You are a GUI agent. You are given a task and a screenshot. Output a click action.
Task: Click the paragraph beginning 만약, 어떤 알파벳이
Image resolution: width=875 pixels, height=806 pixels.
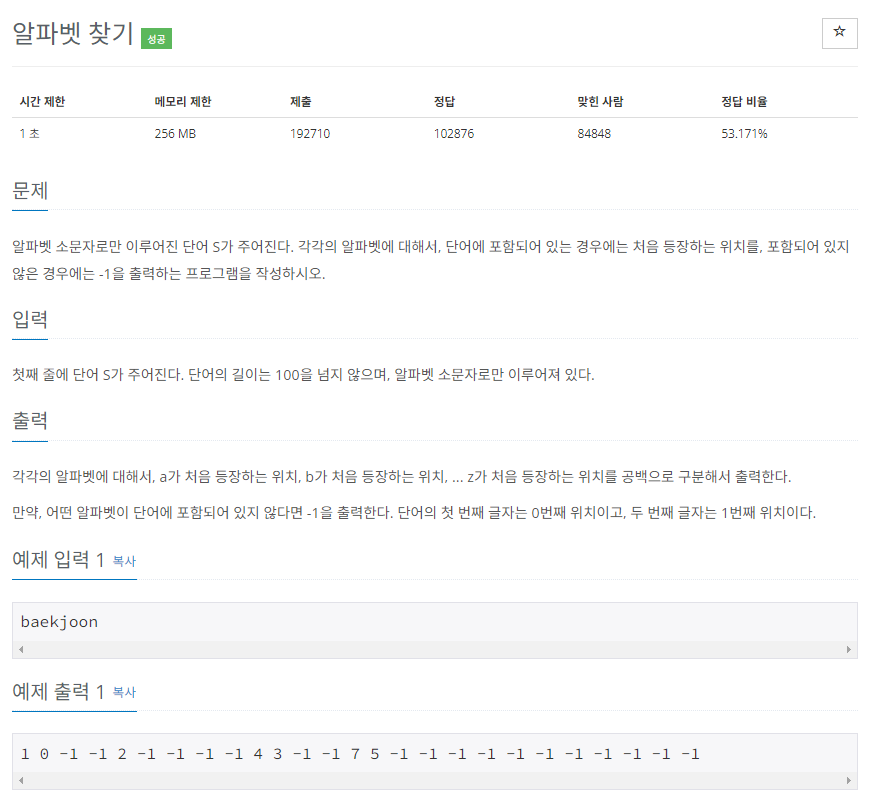tap(414, 512)
